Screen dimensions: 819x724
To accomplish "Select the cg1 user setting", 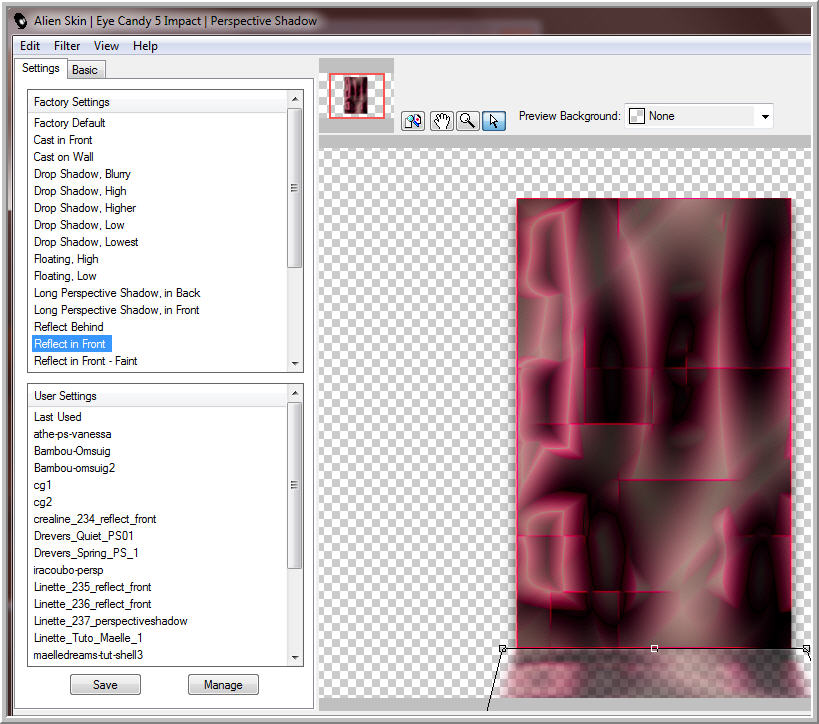I will 42,485.
